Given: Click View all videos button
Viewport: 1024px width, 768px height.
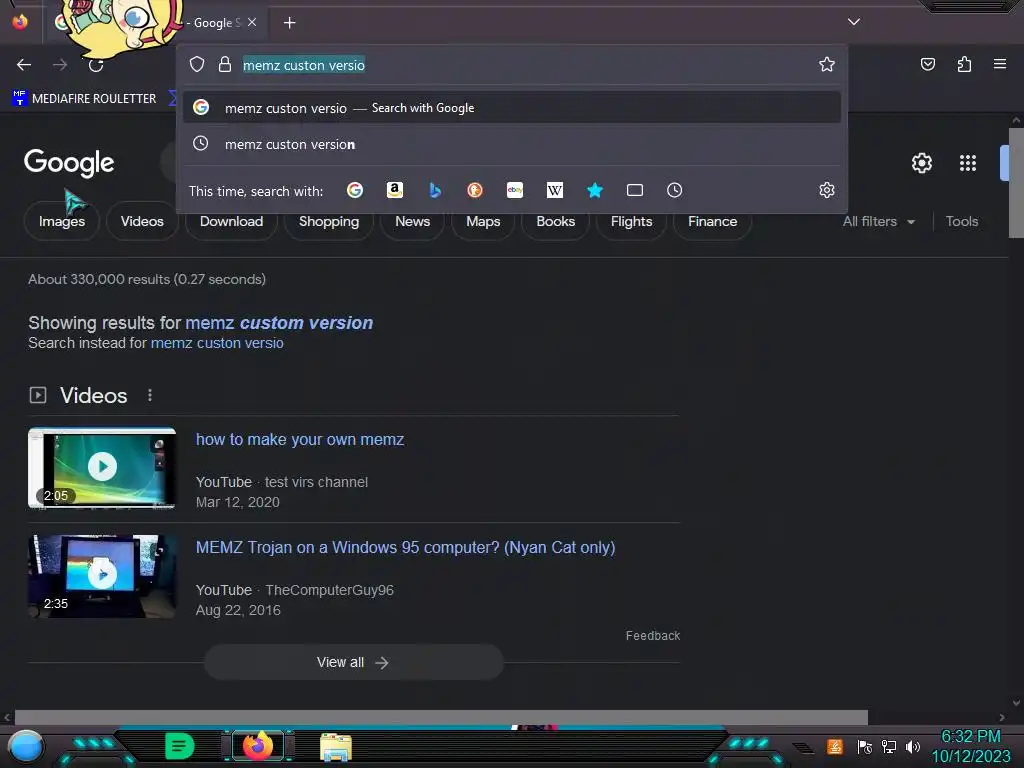Looking at the screenshot, I should 353,662.
